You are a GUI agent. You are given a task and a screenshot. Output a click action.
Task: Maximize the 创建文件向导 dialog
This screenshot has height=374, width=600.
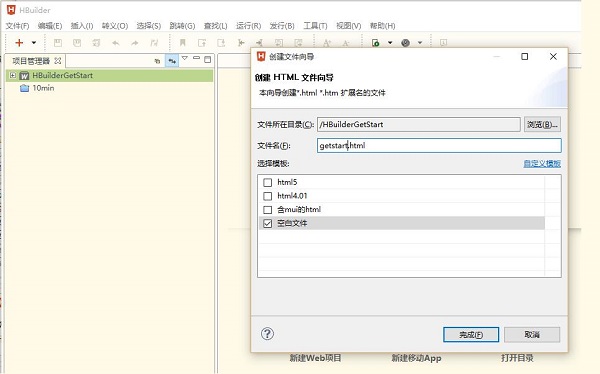tap(525, 56)
